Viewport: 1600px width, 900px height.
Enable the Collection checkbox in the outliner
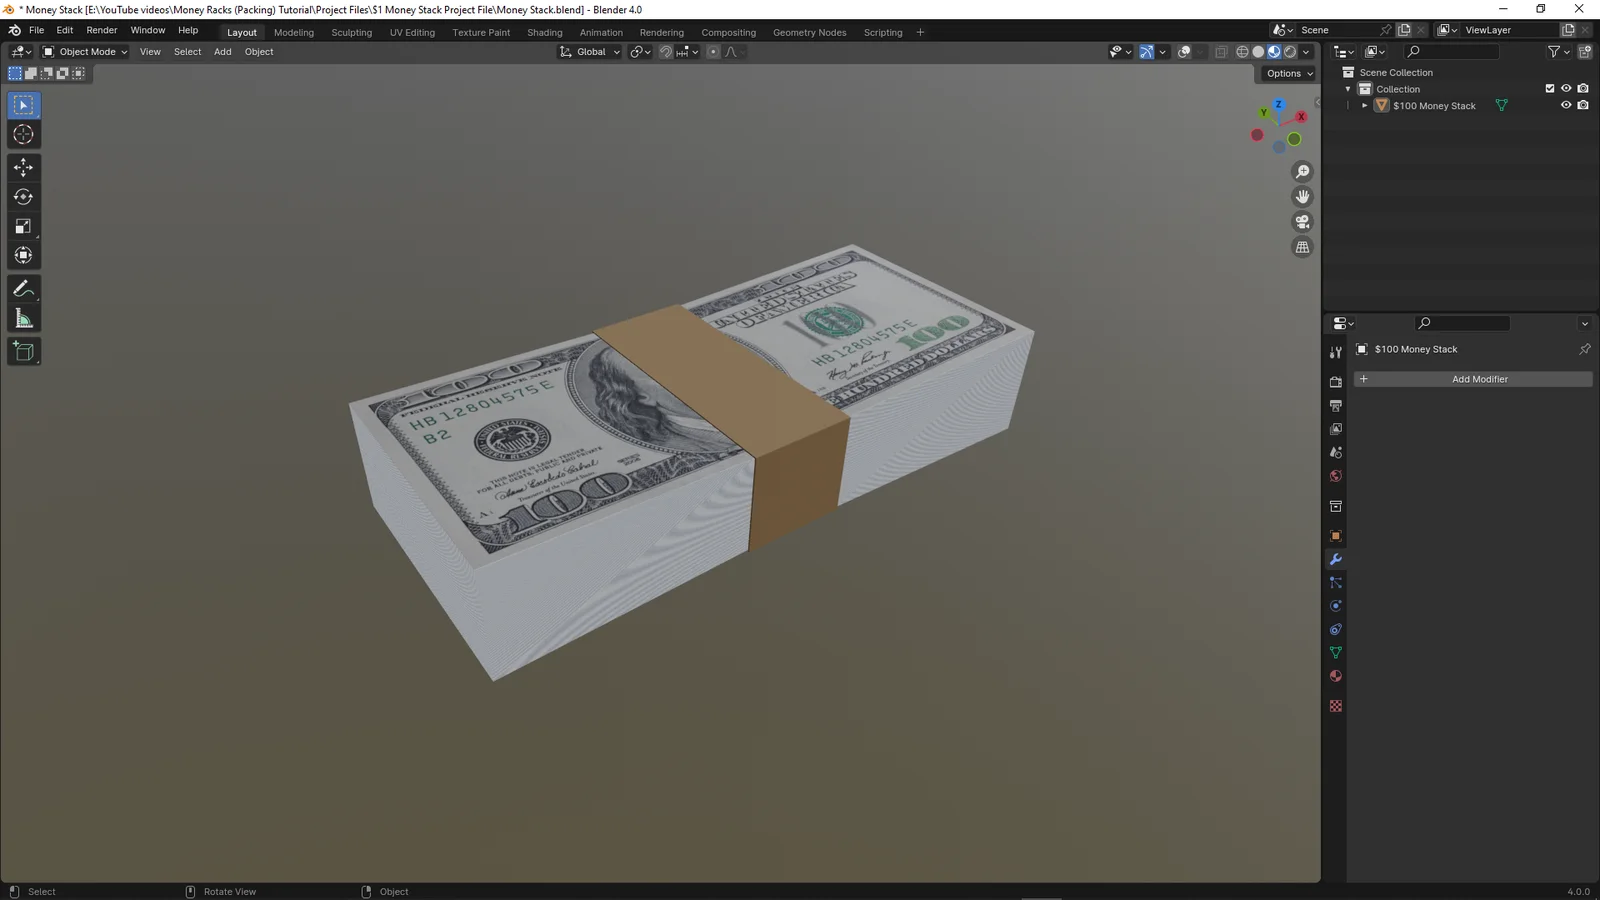[x=1548, y=88]
